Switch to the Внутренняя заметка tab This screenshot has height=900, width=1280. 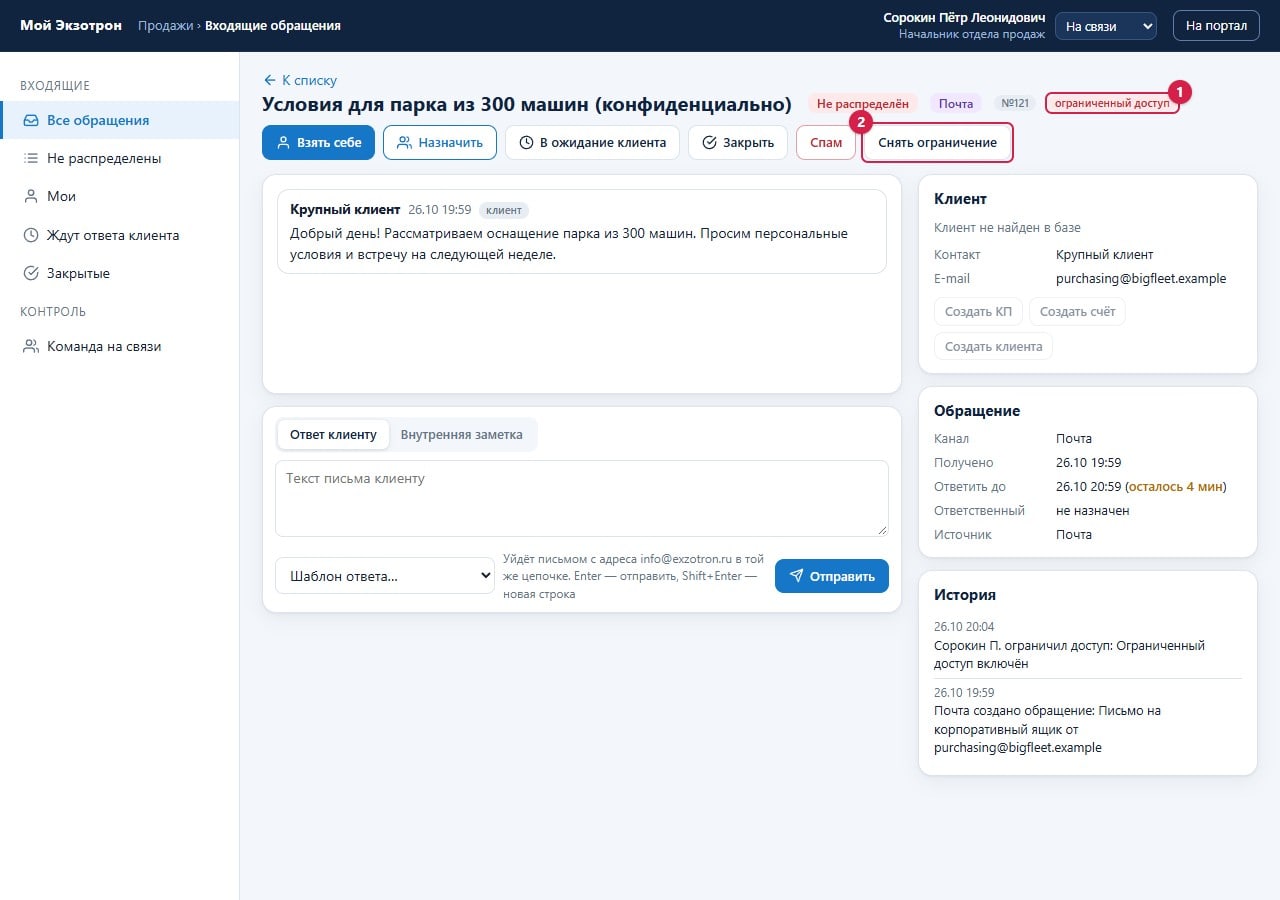(462, 435)
